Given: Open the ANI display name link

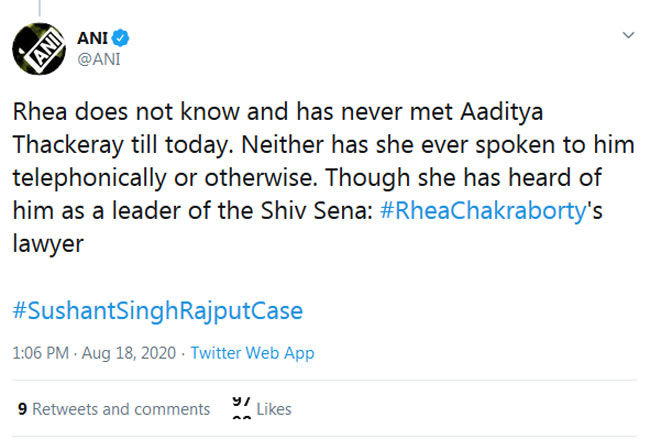Looking at the screenshot, I should [92, 38].
